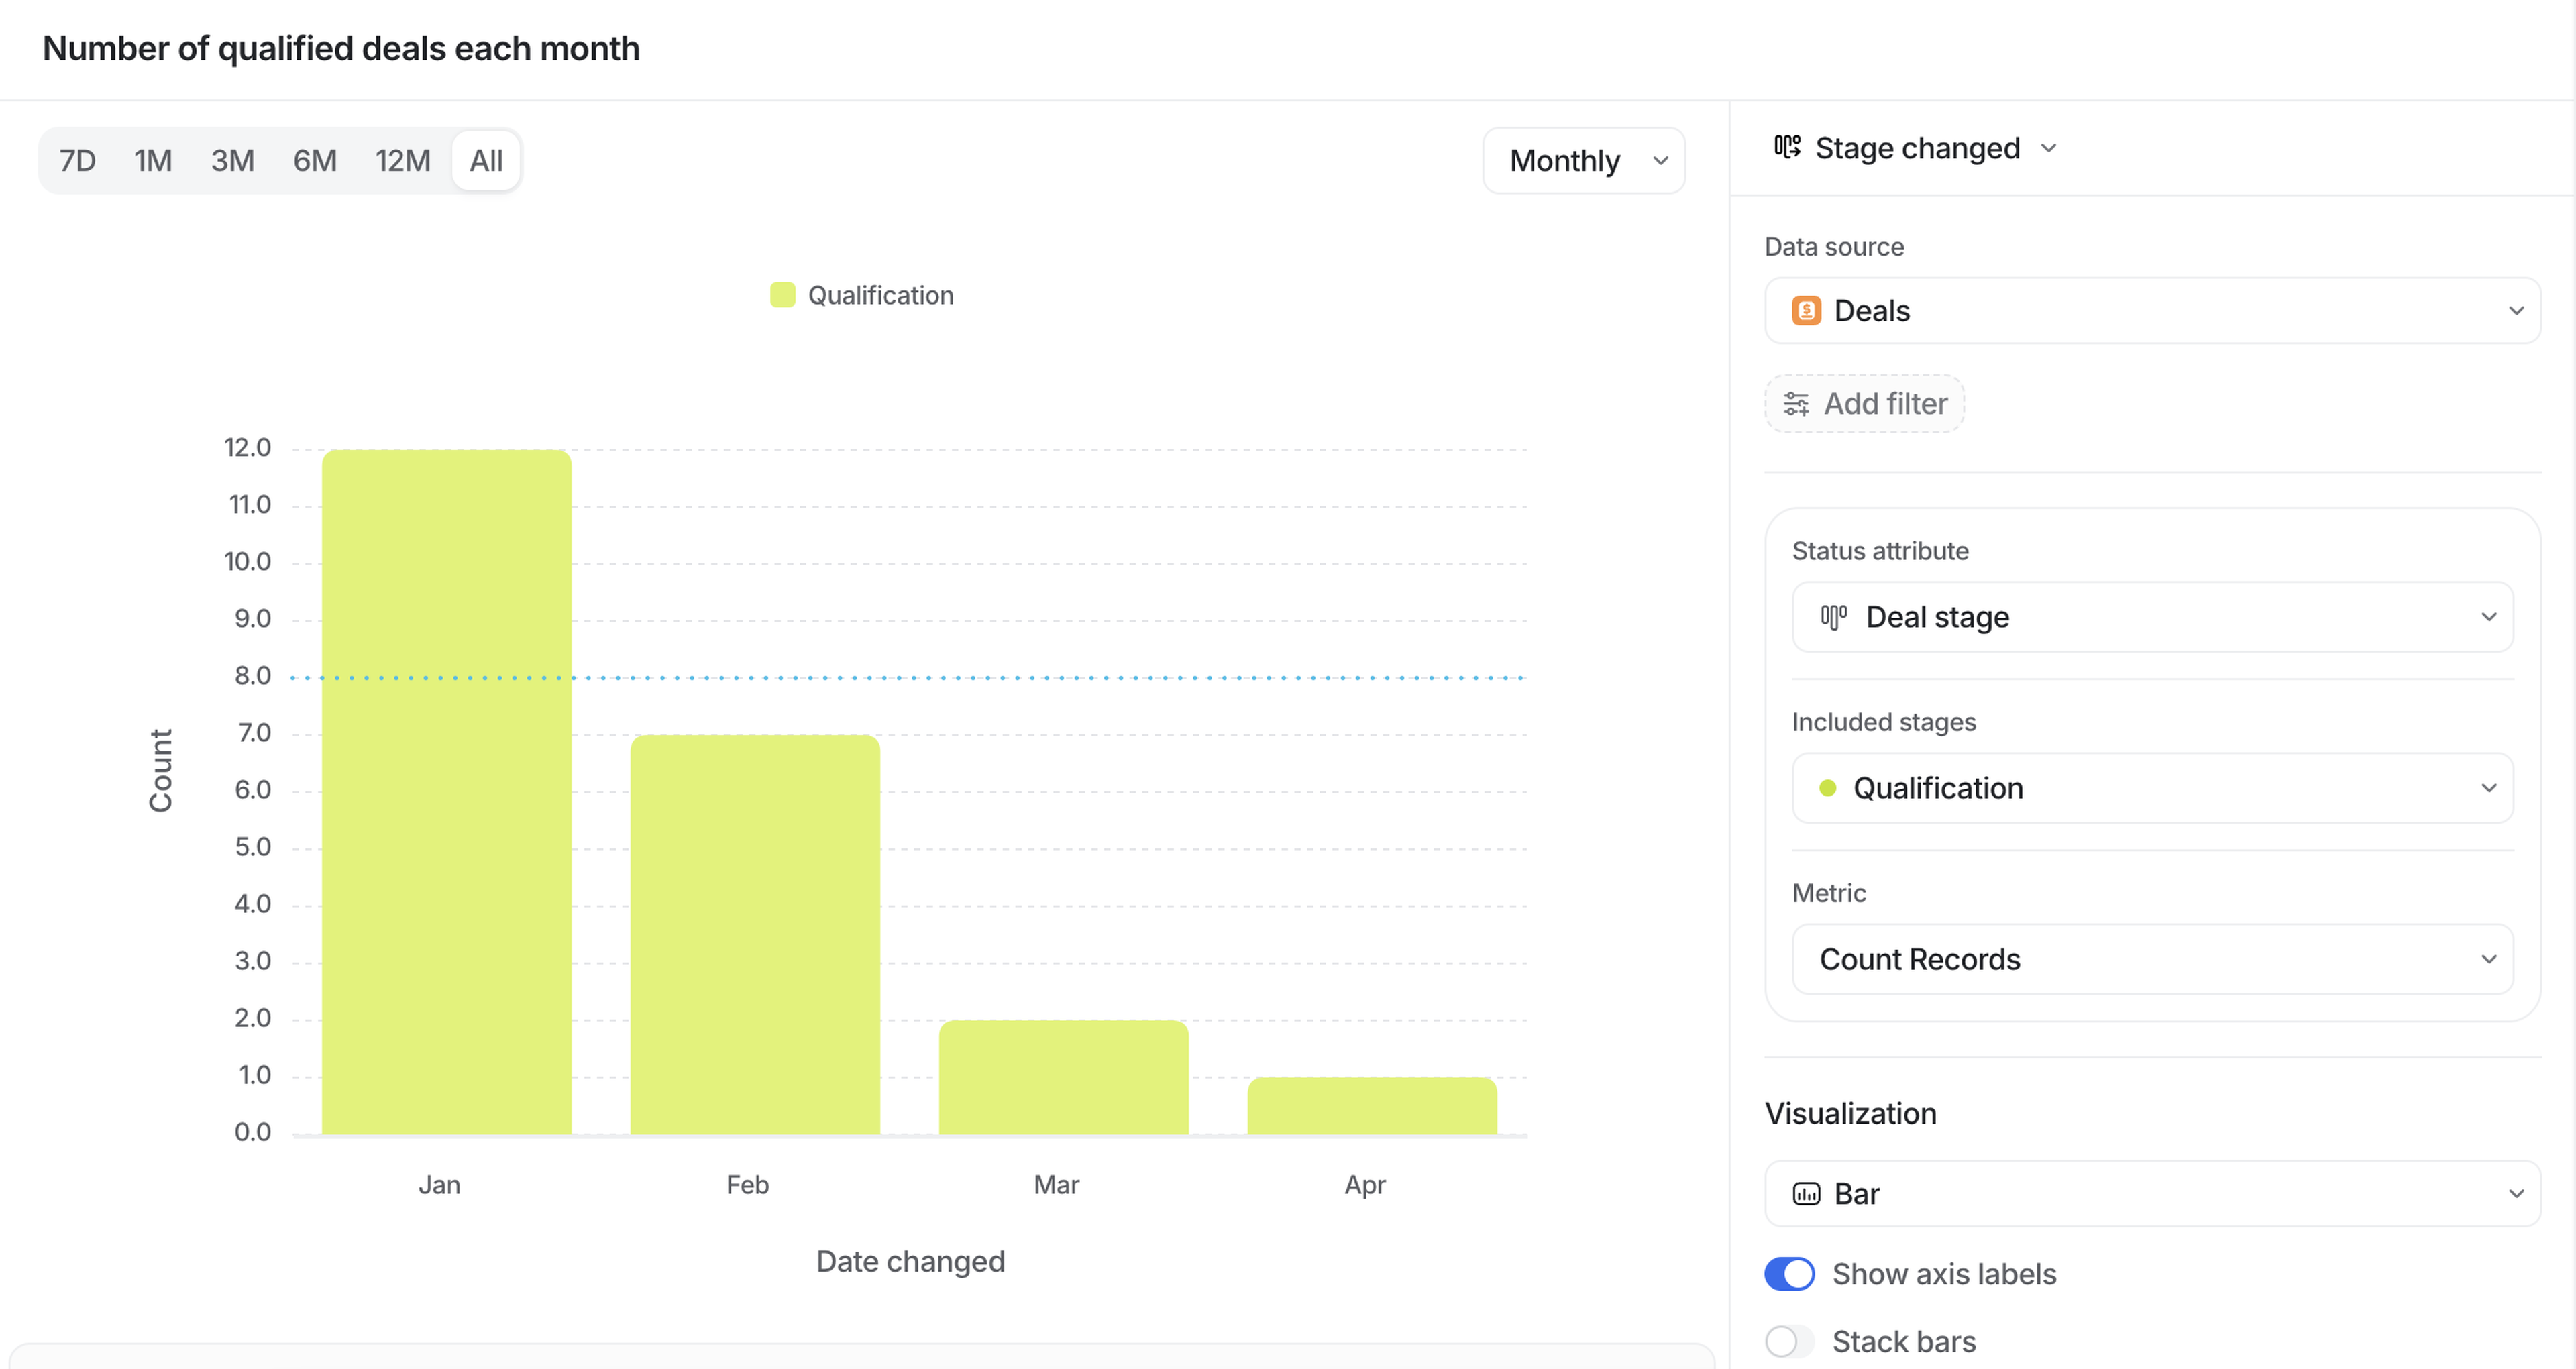This screenshot has width=2576, height=1369.
Task: Switch to the 12M time range
Action: (402, 161)
